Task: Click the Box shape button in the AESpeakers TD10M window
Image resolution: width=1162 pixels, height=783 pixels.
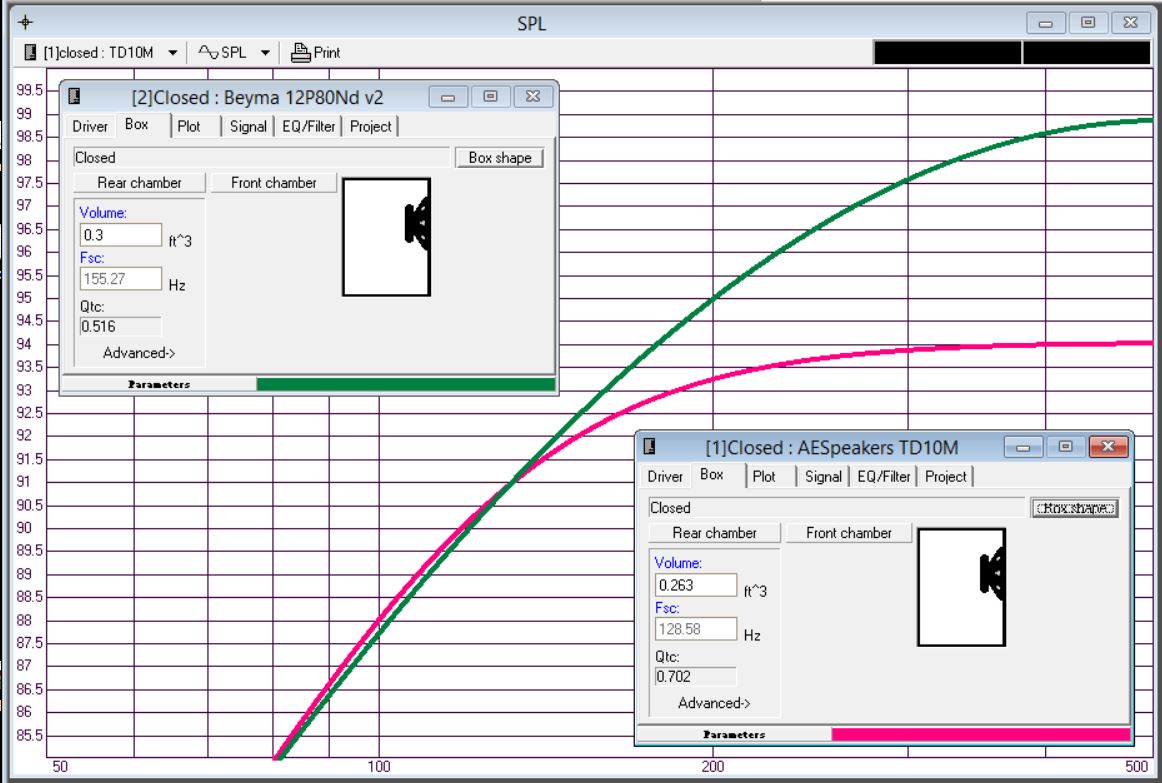Action: pos(1075,508)
